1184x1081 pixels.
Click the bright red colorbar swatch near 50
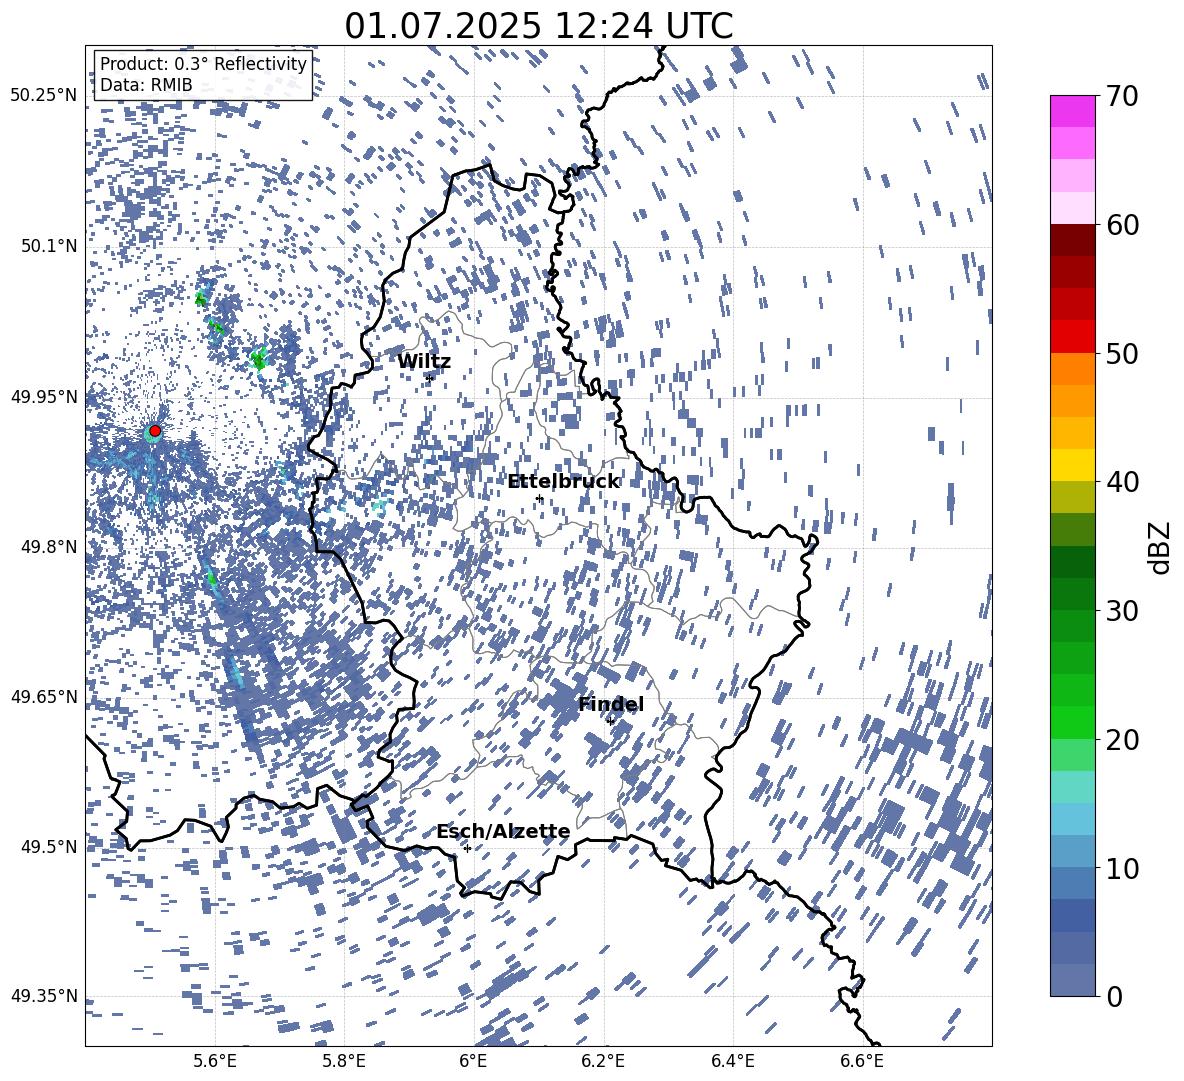point(1072,337)
